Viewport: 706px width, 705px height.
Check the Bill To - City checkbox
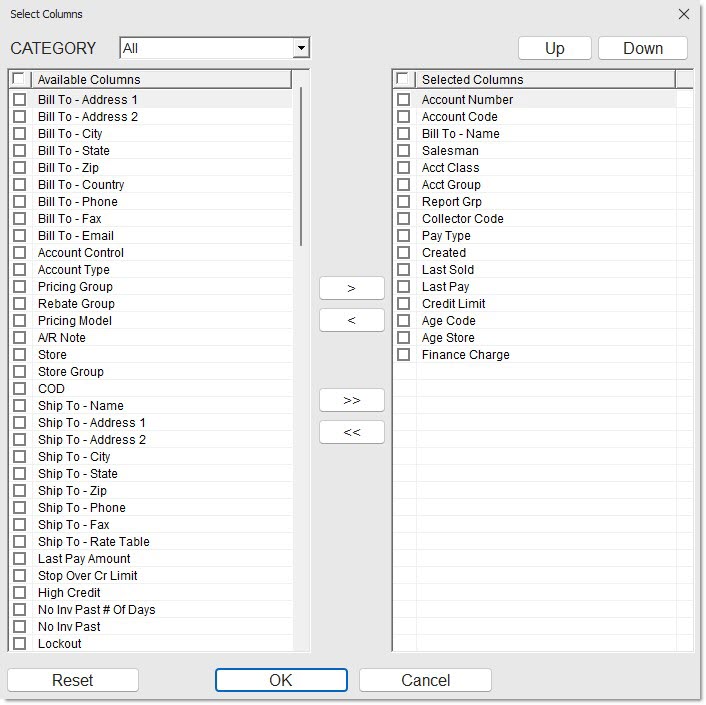click(19, 134)
